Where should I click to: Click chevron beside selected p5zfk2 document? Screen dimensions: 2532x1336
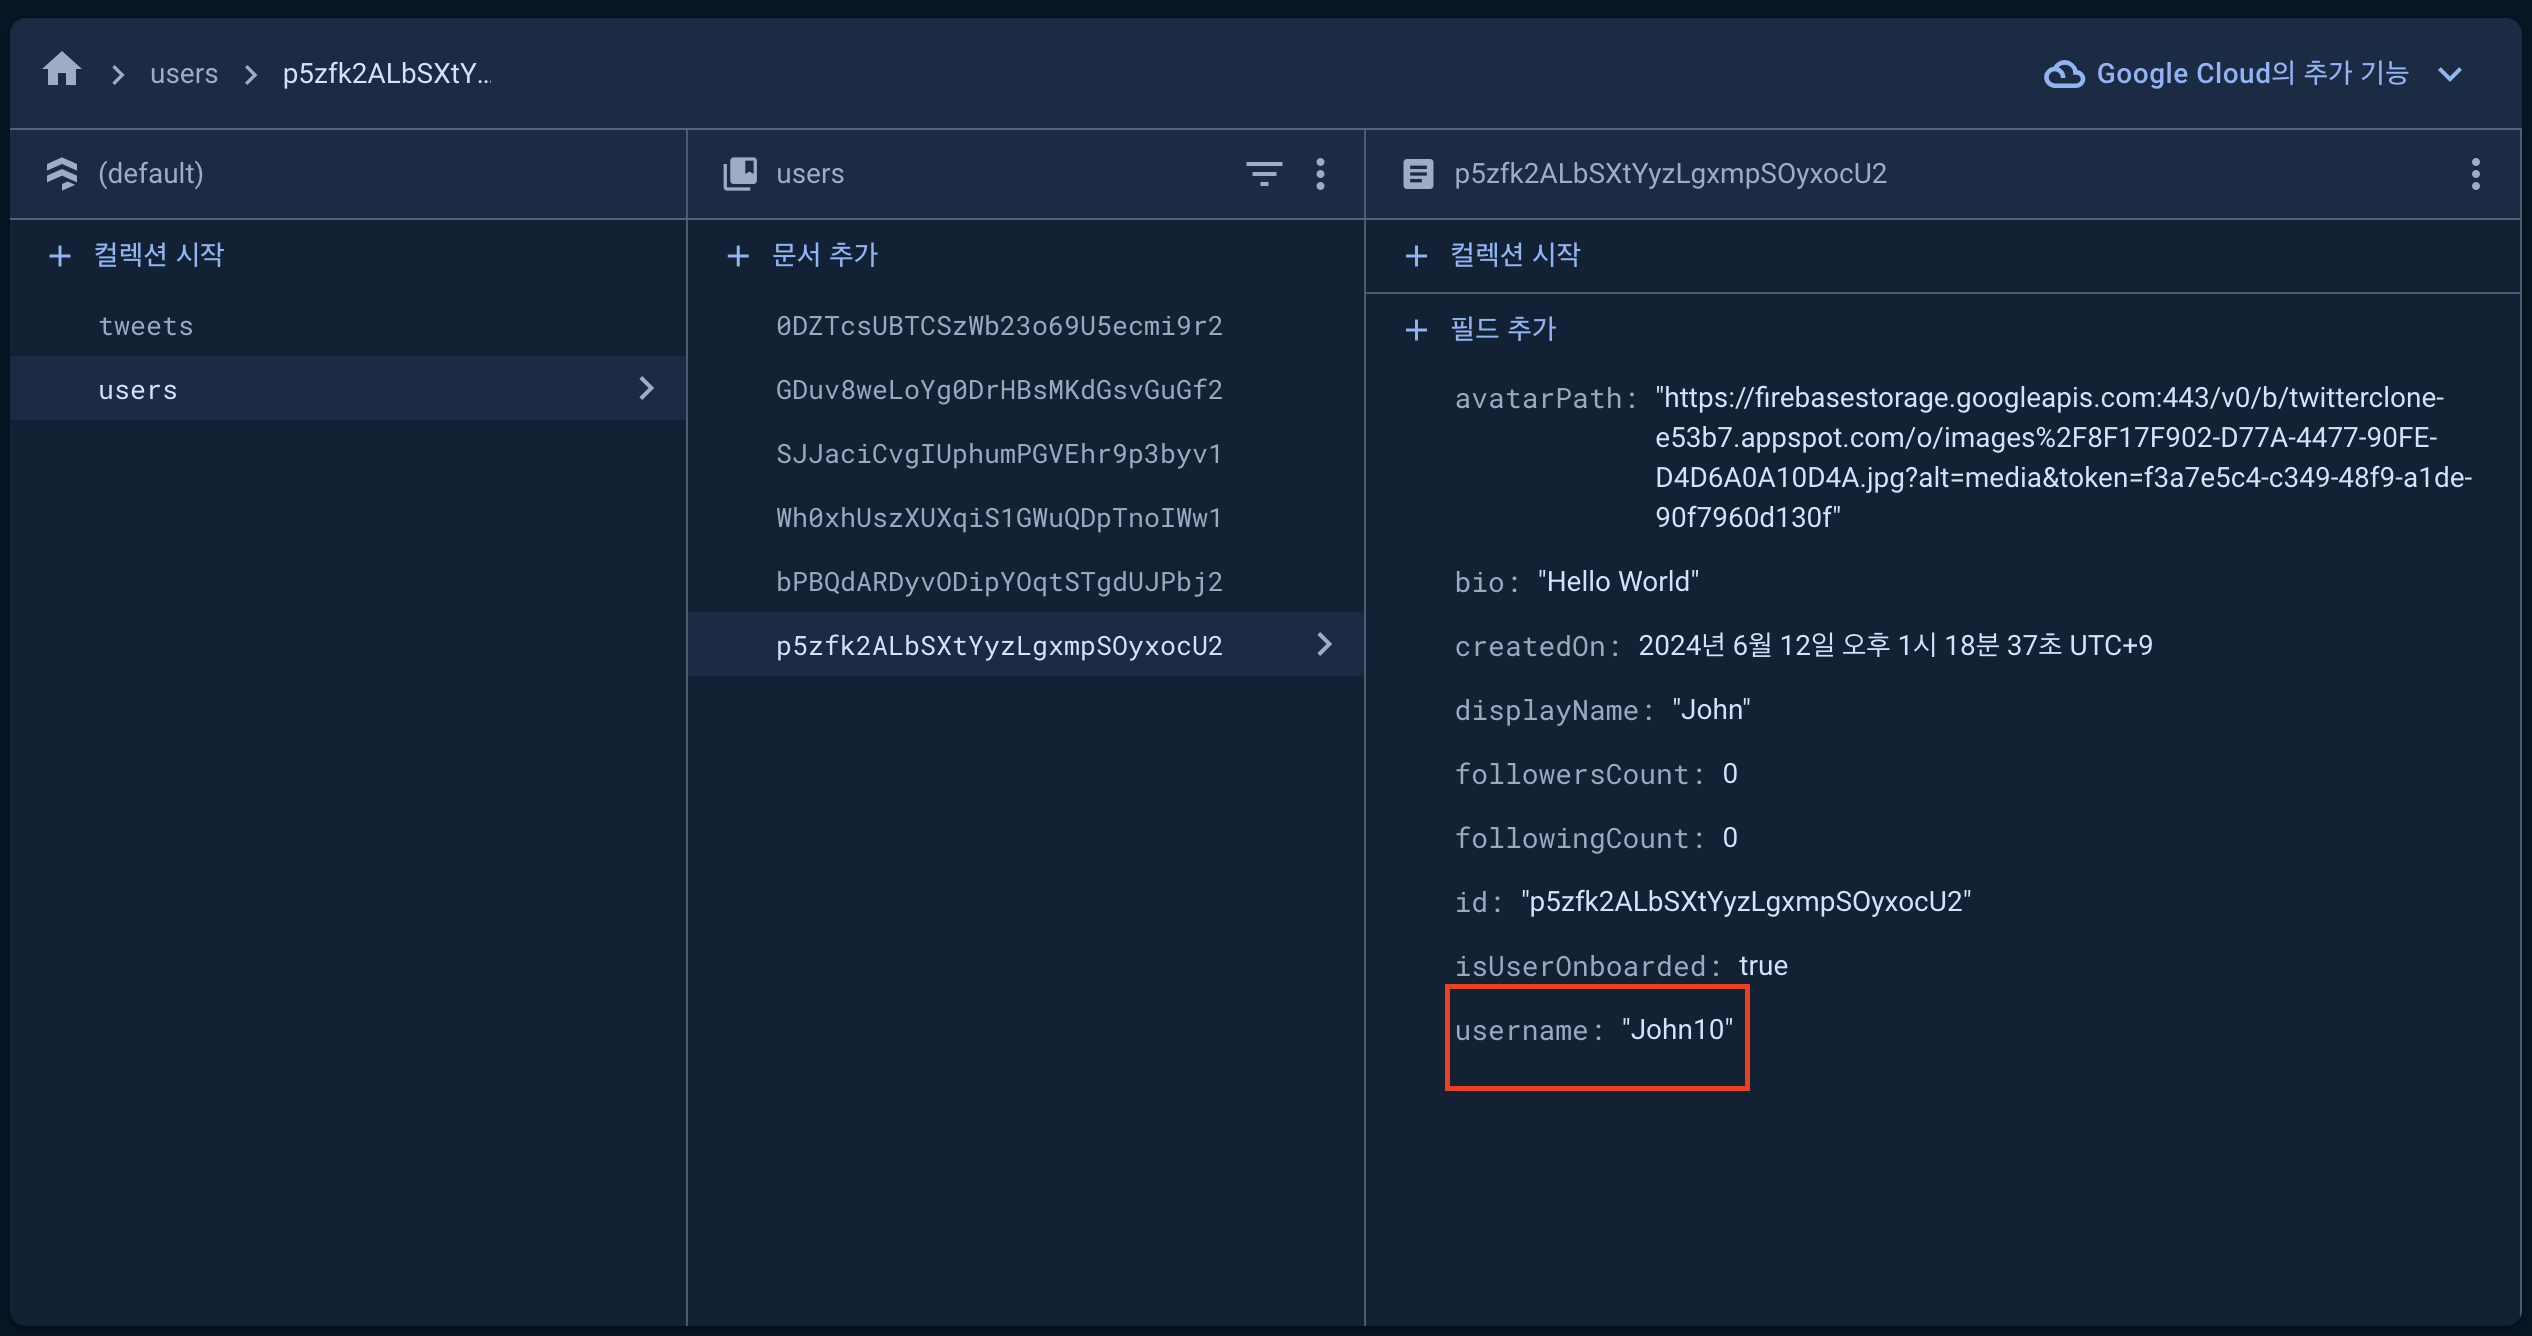point(1324,645)
